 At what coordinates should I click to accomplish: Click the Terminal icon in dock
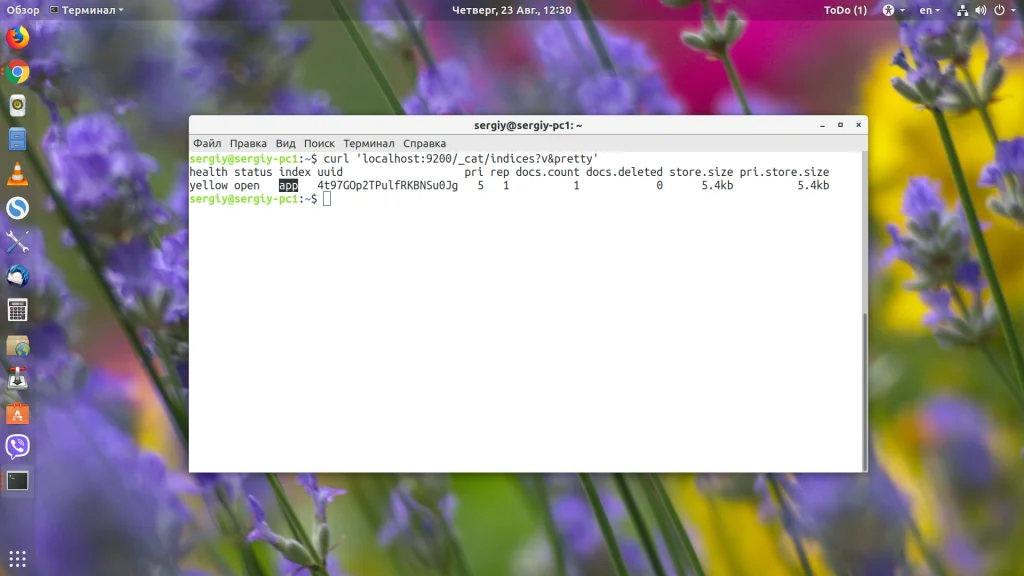pyautogui.click(x=18, y=481)
